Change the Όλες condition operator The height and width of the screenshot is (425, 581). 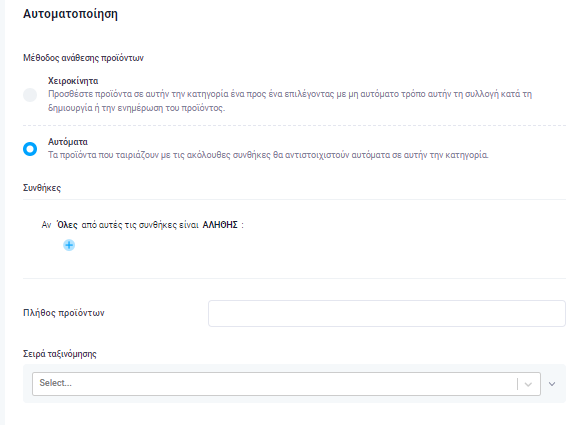(x=67, y=225)
